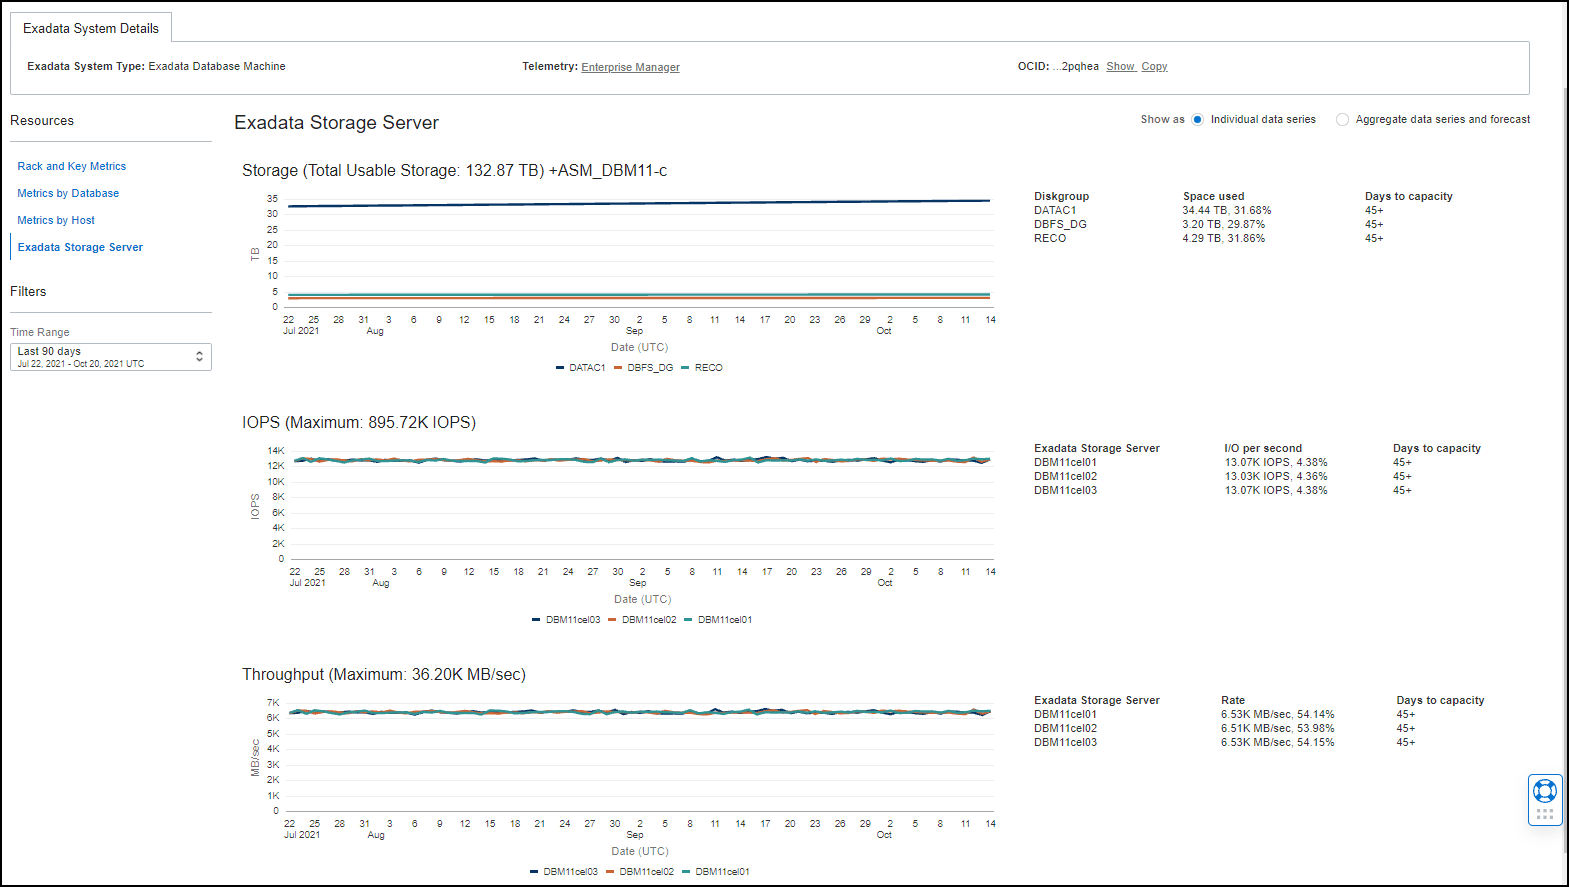1569x887 pixels.
Task: Toggle DBM11cel03 legend item in Throughput chart
Action: point(564,872)
